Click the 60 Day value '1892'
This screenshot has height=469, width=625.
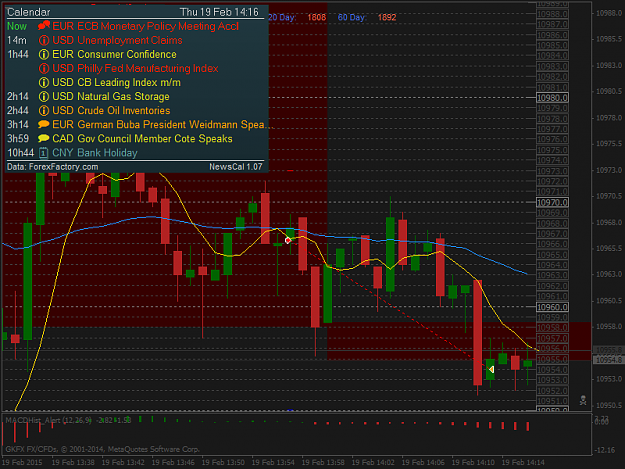[x=387, y=18]
